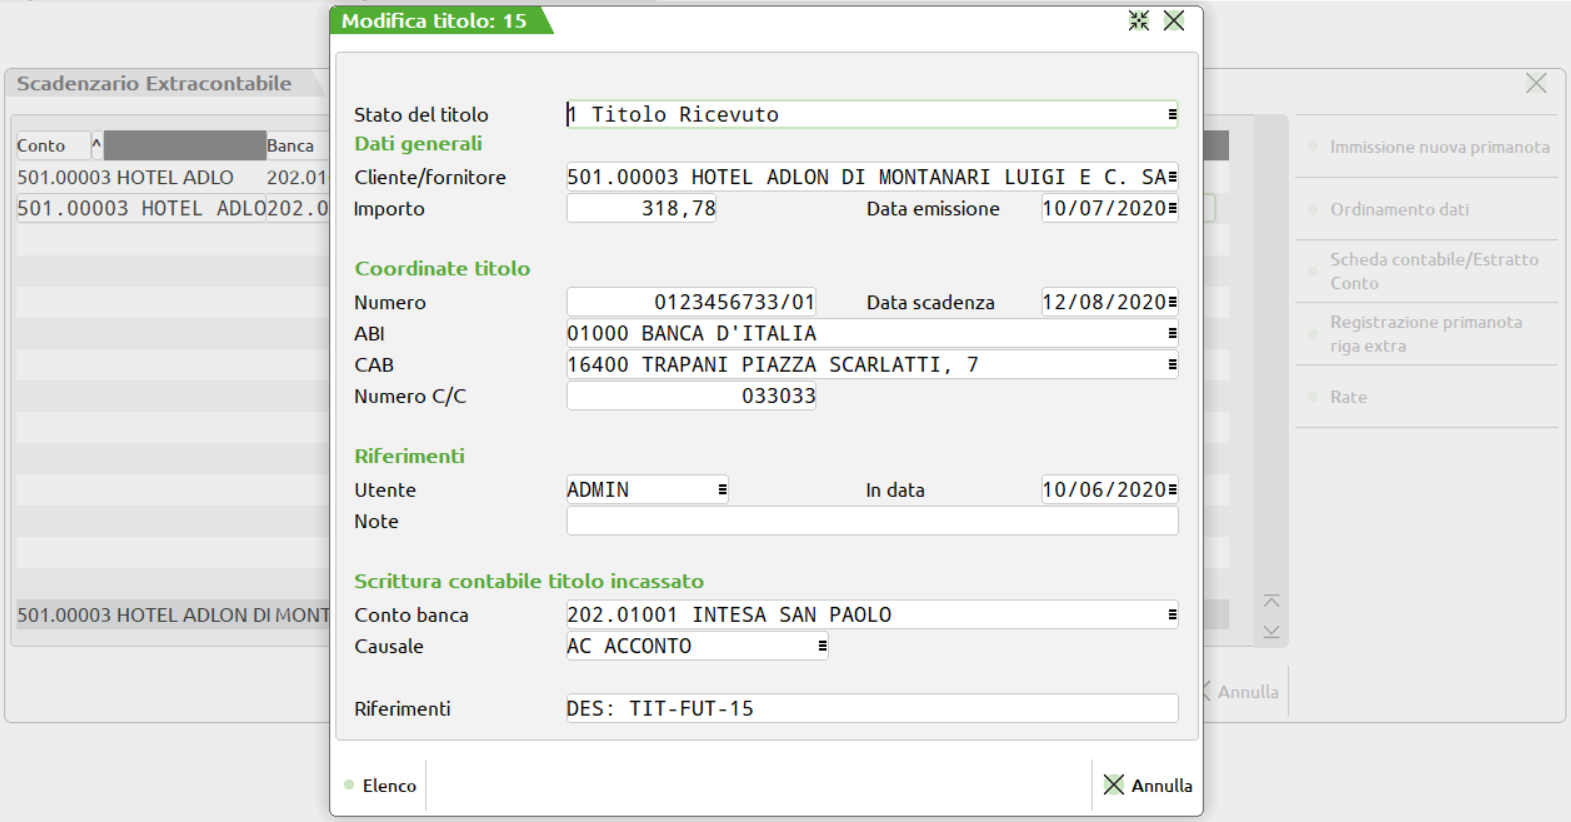1571x822 pixels.
Task: Open the CAB branch lookup
Action: pyautogui.click(x=1172, y=365)
